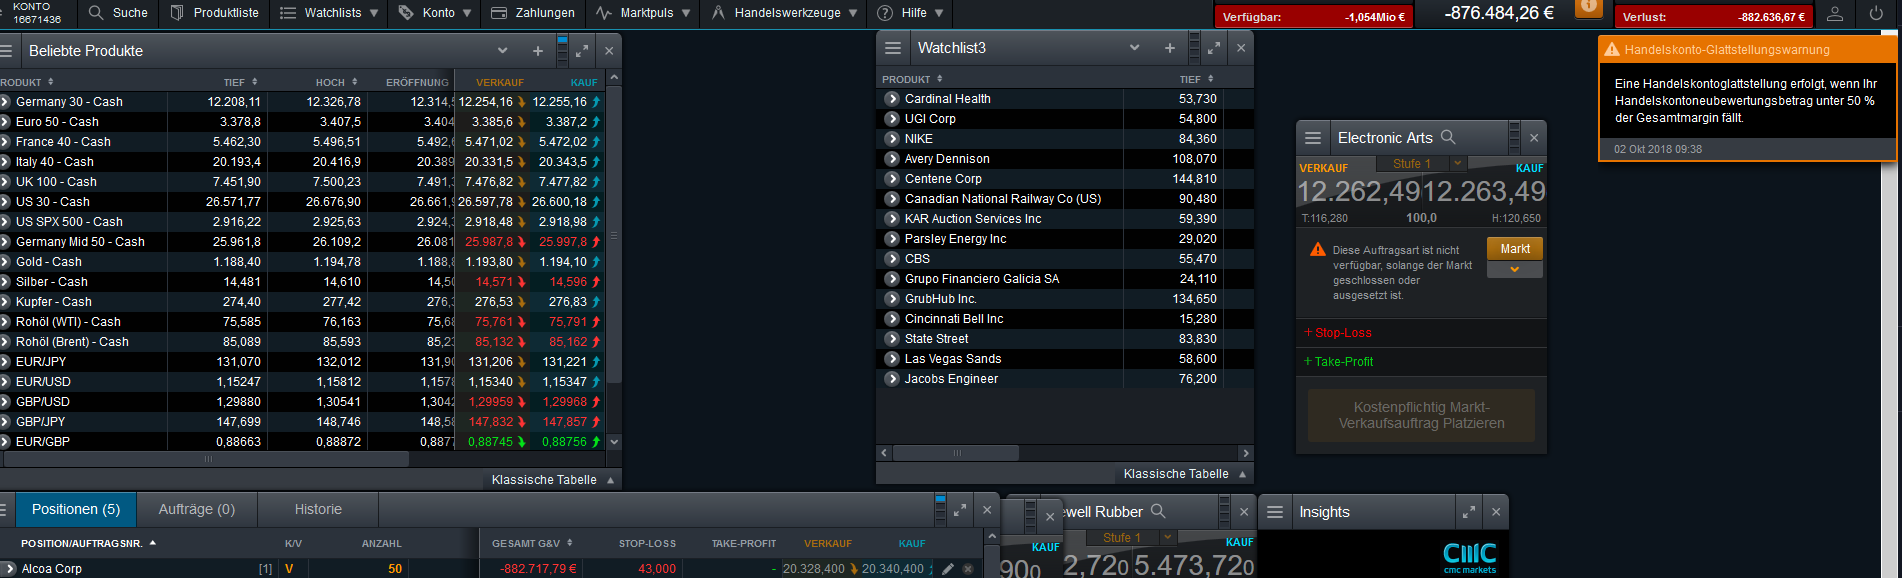Click Germany 30 VERKAUF price 12.254,16
The height and width of the screenshot is (578, 1902).
click(x=486, y=102)
